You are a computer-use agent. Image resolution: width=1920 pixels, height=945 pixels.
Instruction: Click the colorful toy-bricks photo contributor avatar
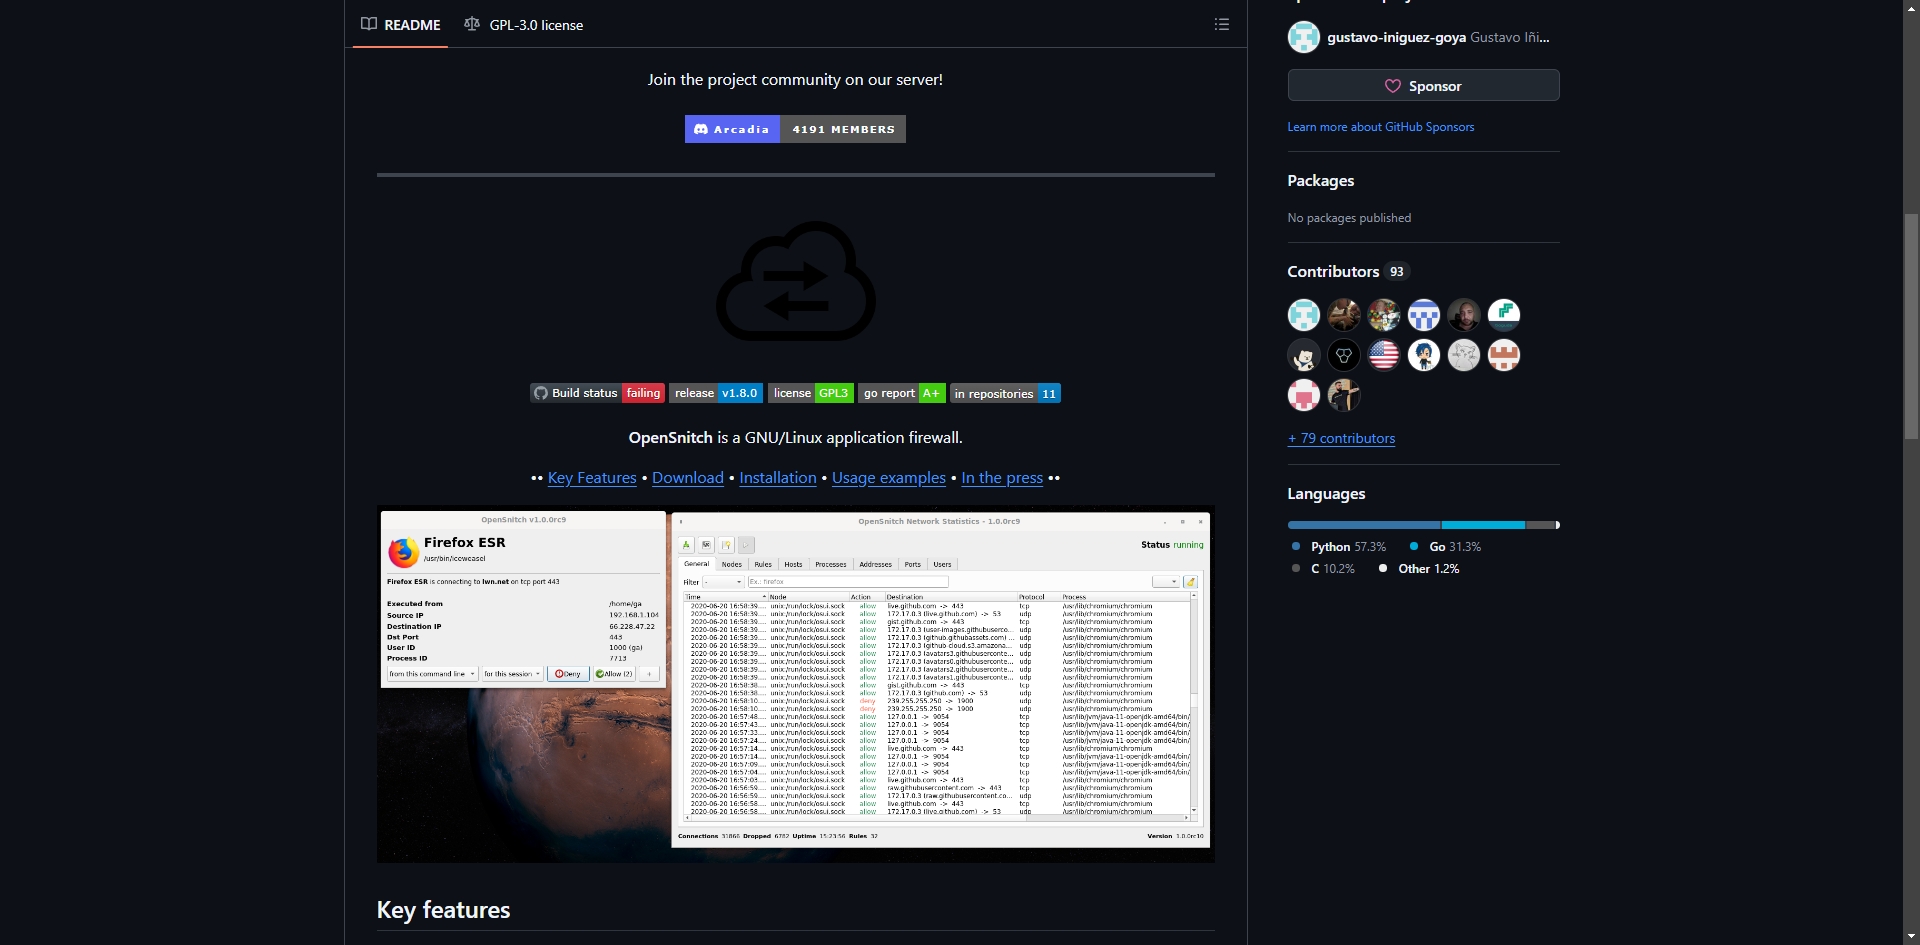[x=1384, y=315]
